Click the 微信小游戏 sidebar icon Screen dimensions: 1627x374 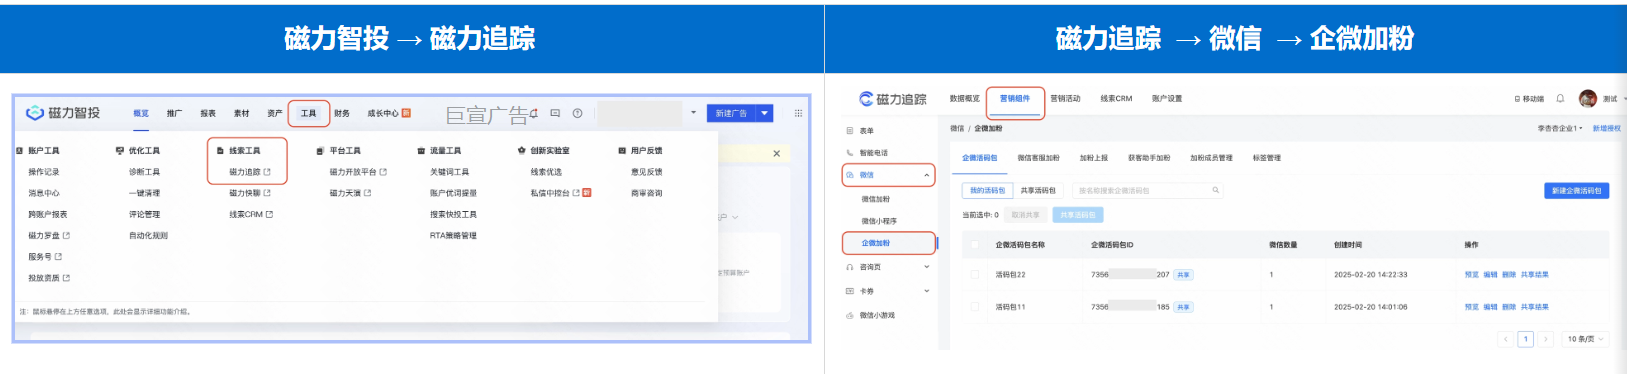coord(850,315)
